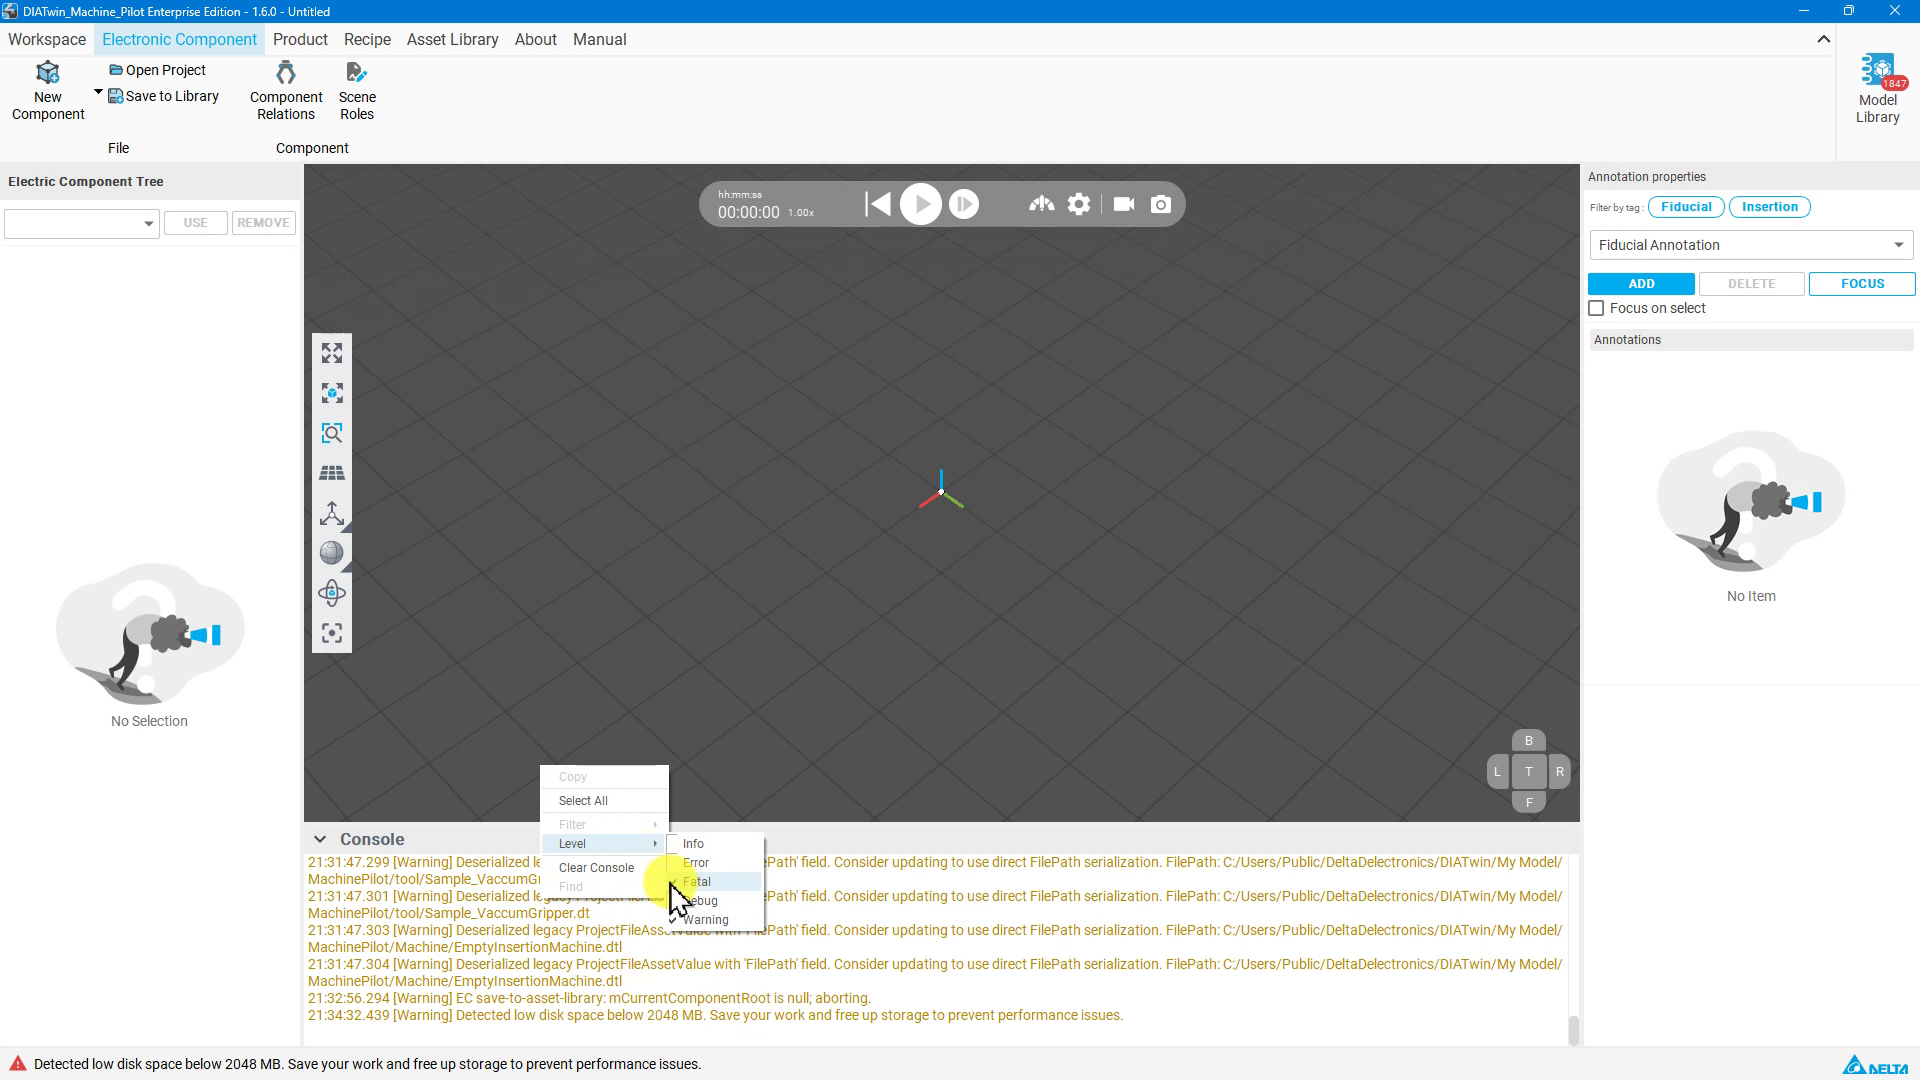
Task: Click the video record camera icon
Action: [1124, 204]
